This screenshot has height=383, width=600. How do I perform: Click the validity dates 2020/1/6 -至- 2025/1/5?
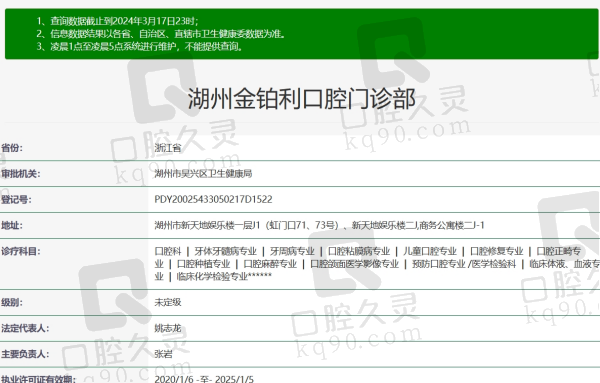(x=204, y=379)
